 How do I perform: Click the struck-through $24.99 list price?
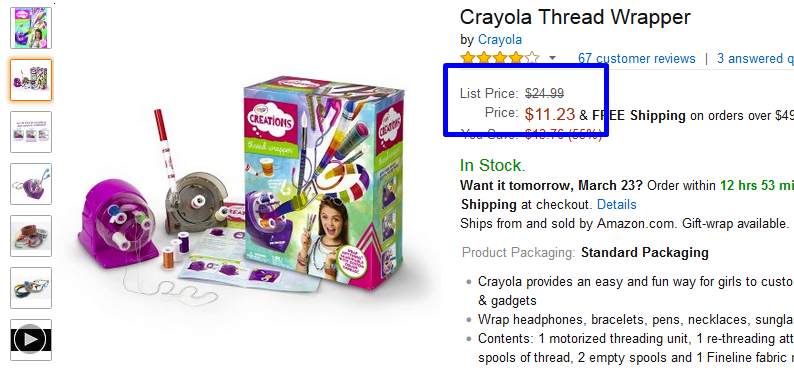click(x=544, y=93)
